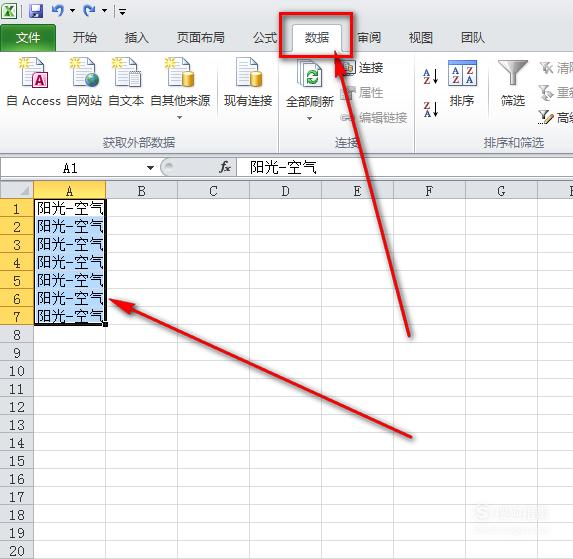
Task: Select row 20 header
Action: [x=17, y=550]
